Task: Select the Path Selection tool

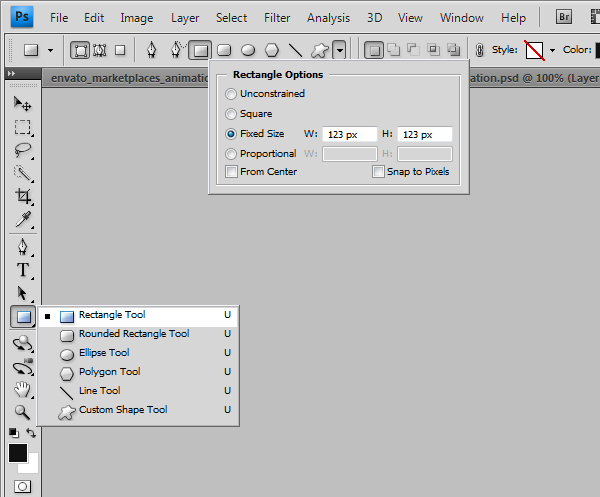Action: coord(23,293)
